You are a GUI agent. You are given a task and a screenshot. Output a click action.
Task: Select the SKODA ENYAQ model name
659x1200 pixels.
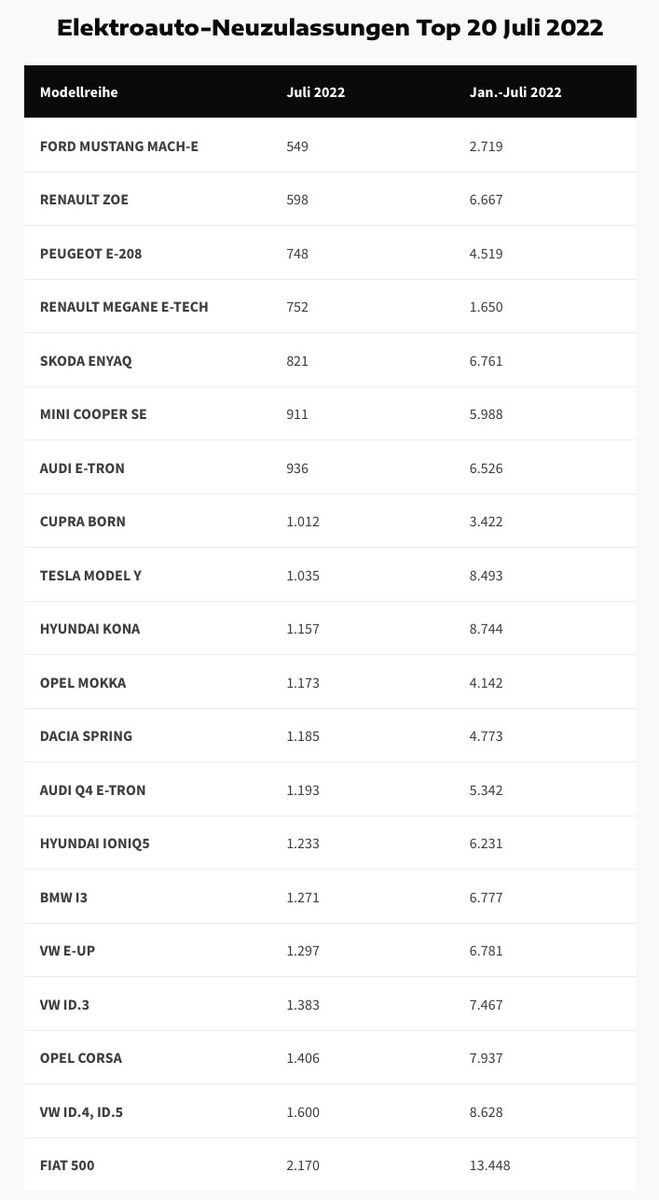point(86,361)
